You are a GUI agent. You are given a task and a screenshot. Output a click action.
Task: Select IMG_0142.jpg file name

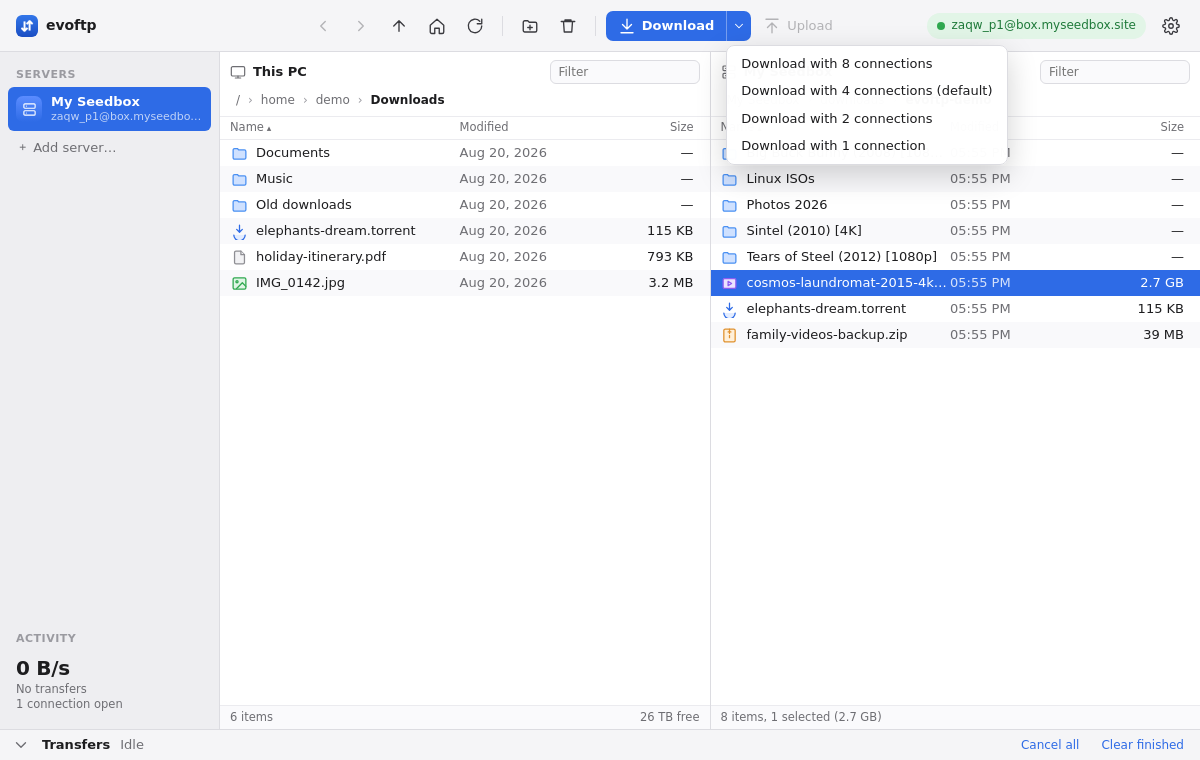[x=300, y=283]
